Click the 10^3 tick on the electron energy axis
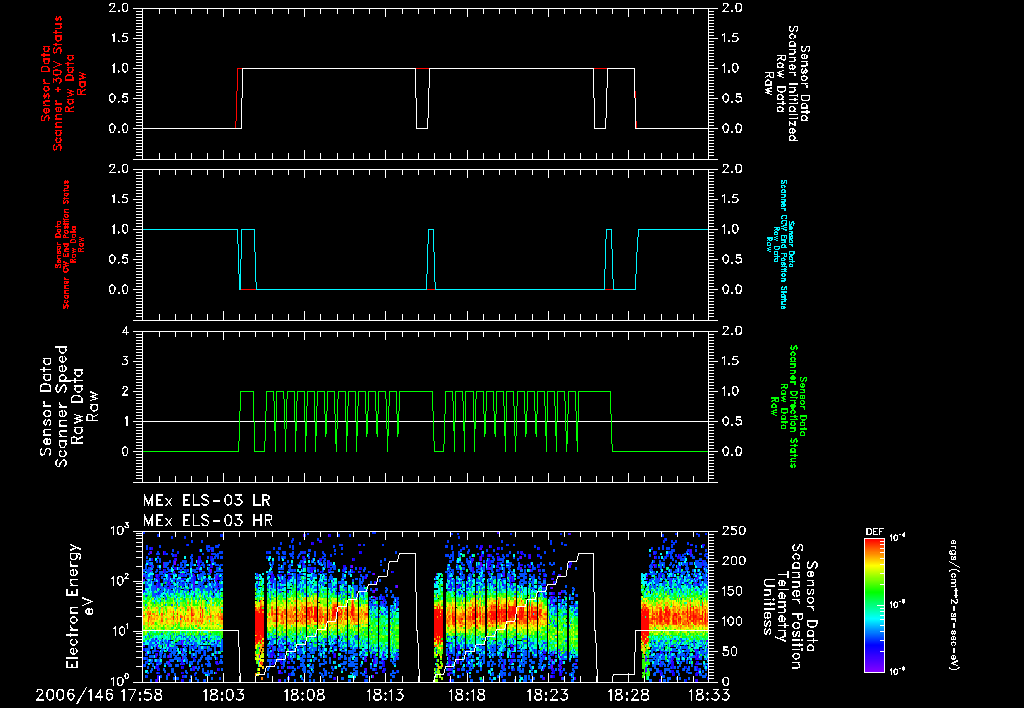The image size is (1024, 708). click(x=119, y=531)
